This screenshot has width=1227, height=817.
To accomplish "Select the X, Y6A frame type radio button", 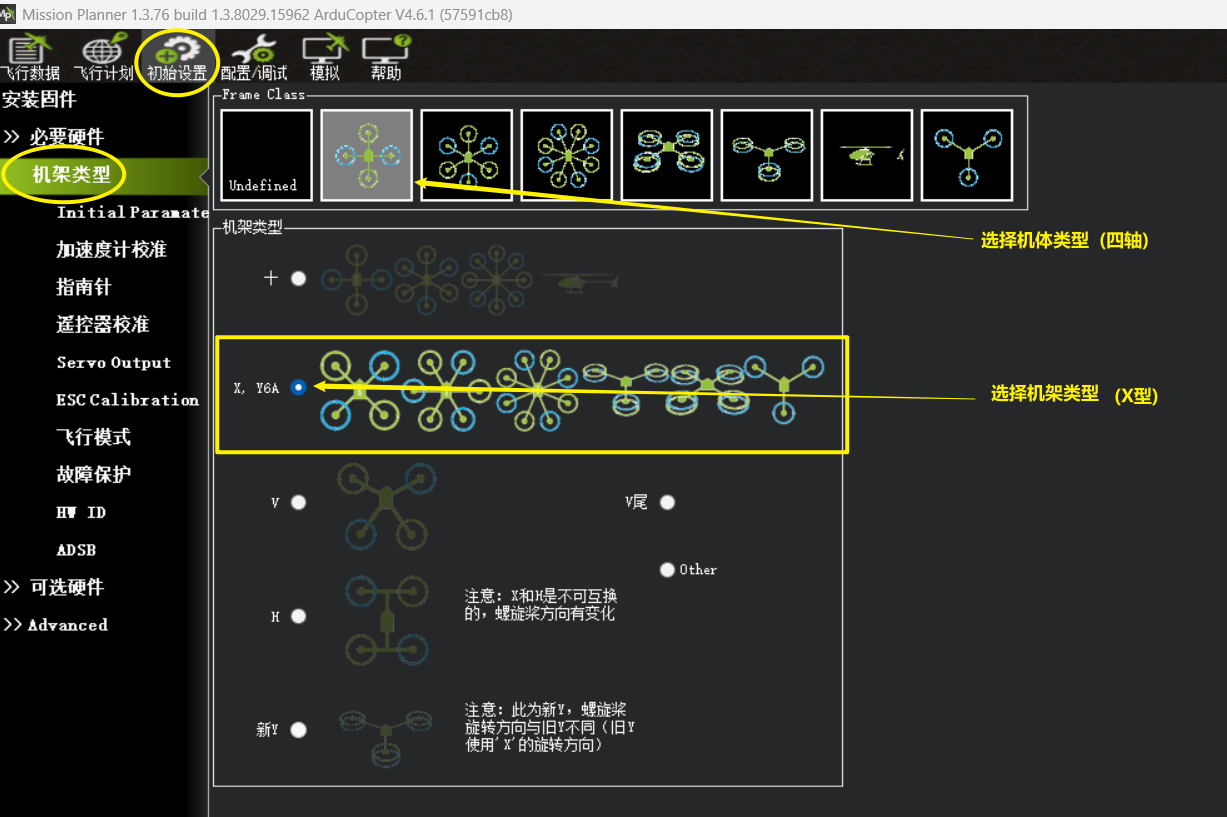I will pyautogui.click(x=298, y=388).
